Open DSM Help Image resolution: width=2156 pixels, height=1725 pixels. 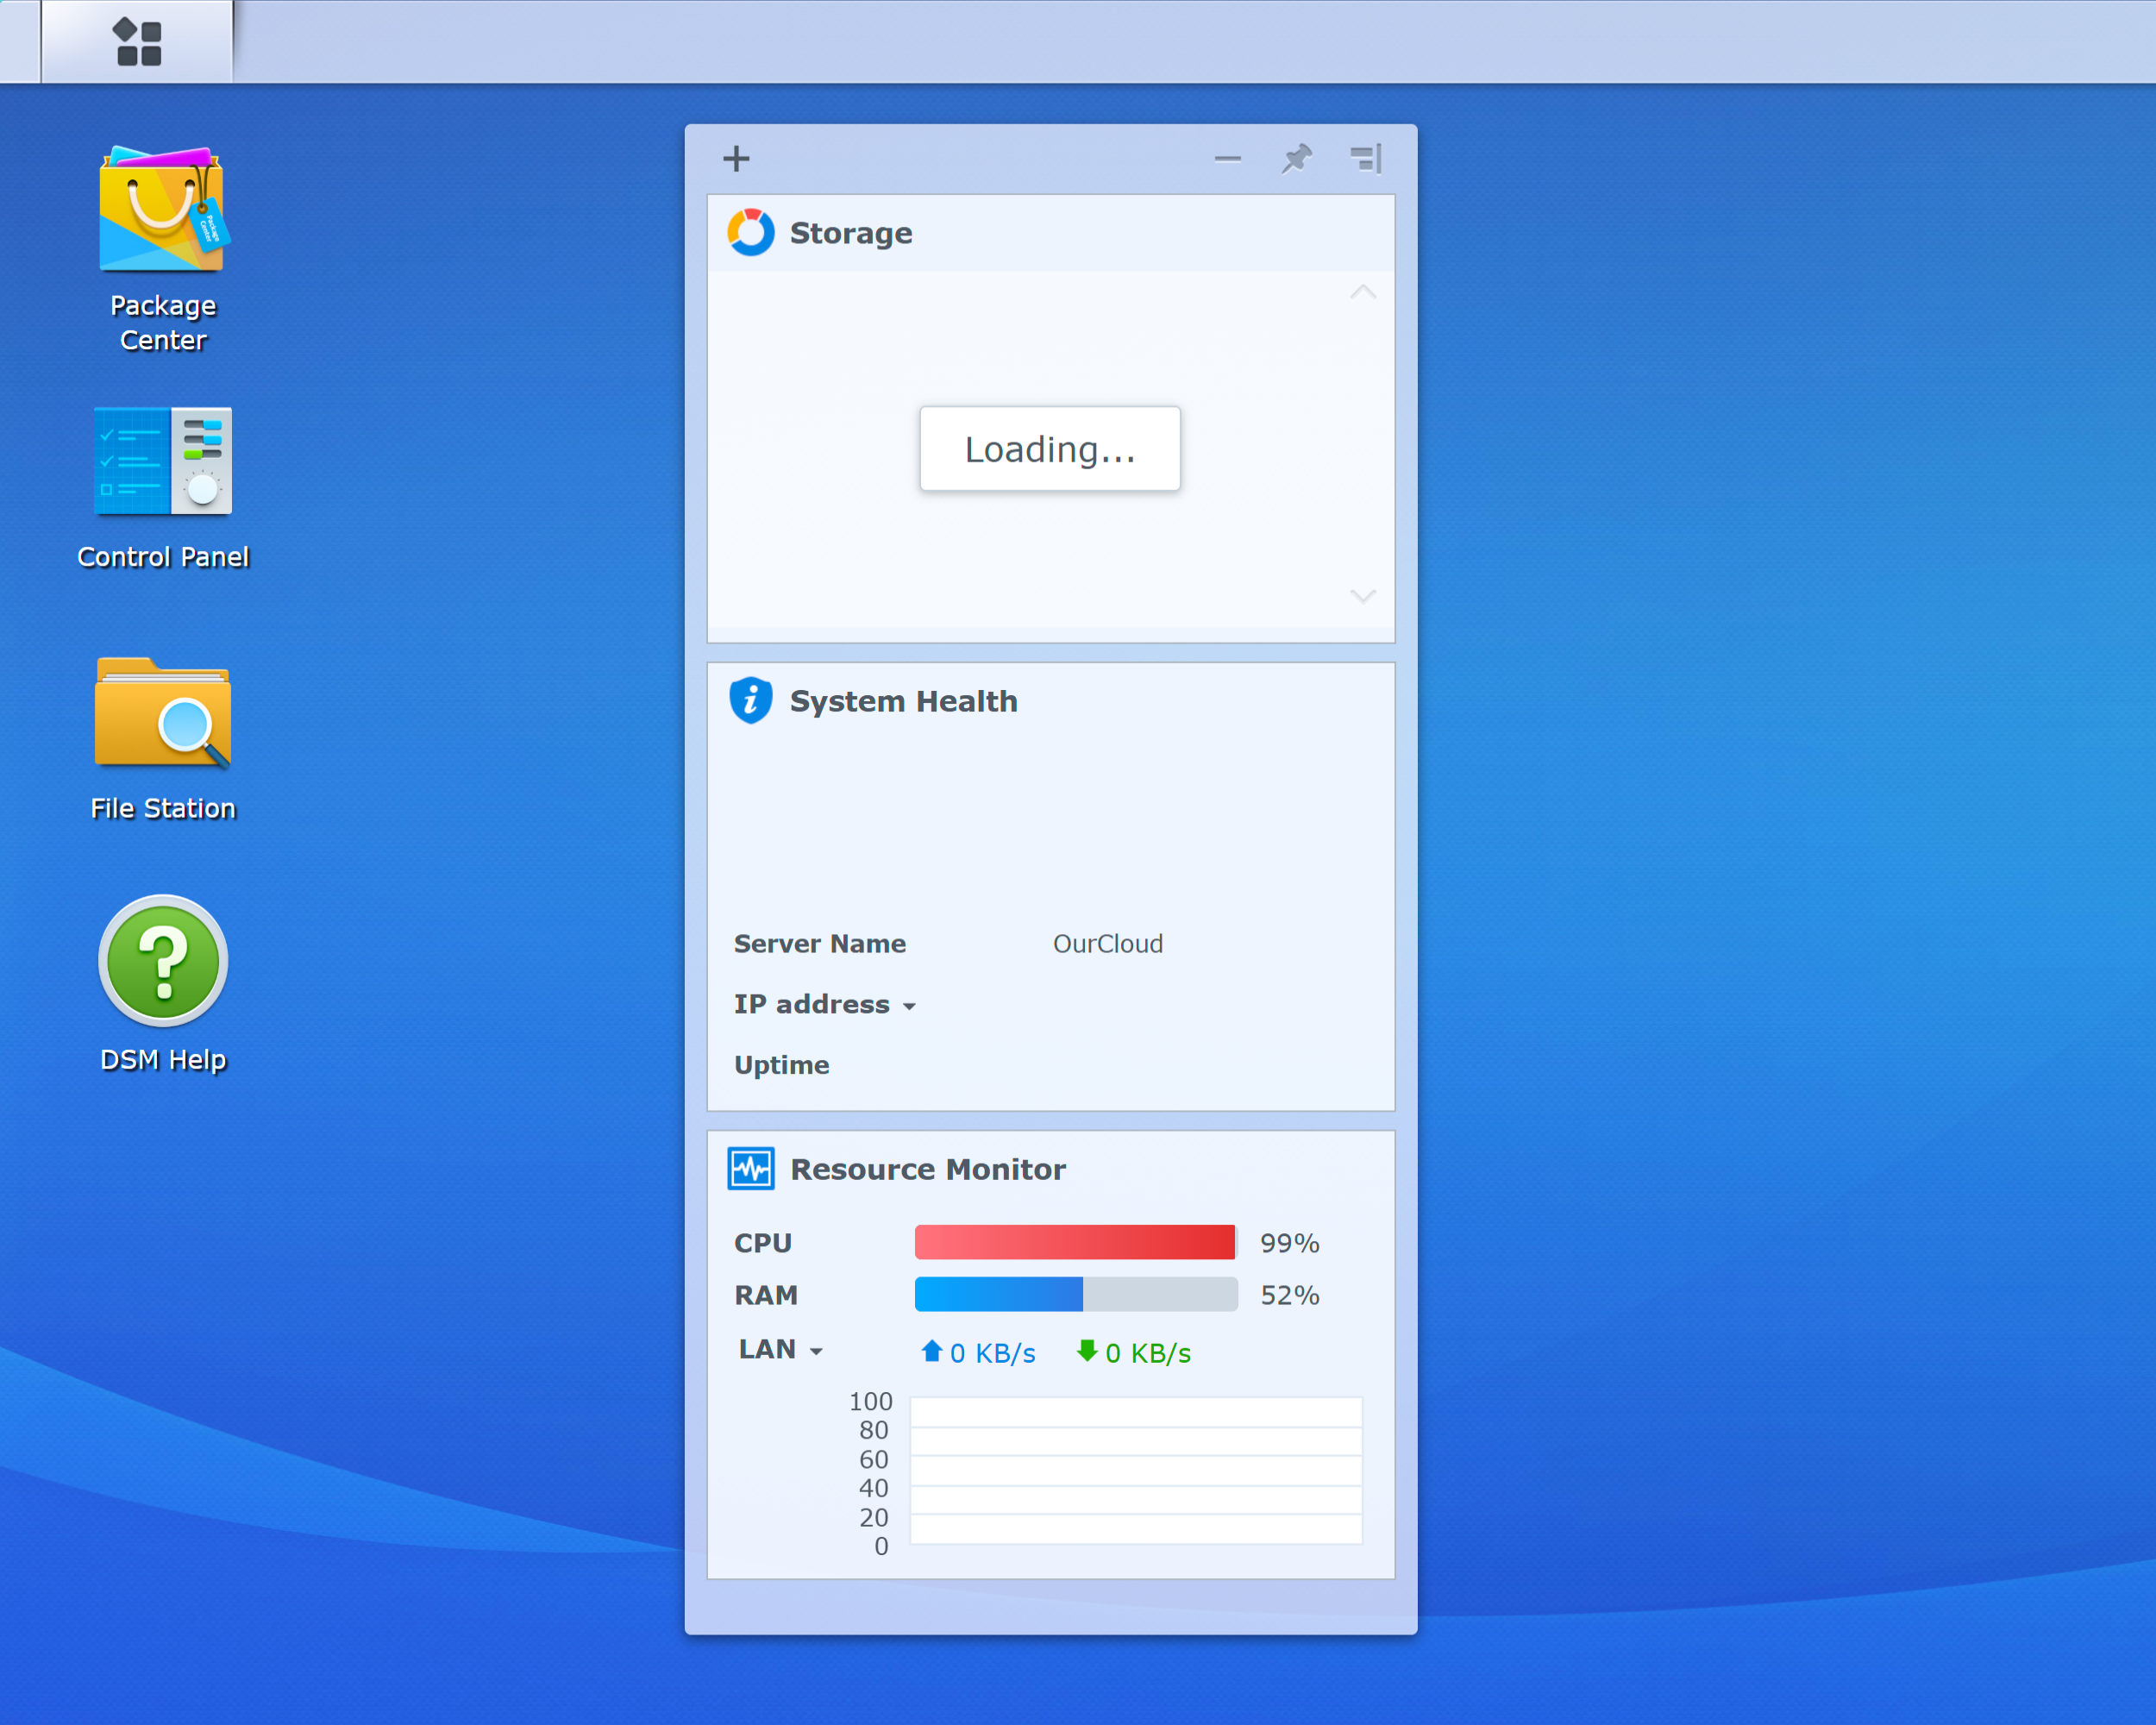pos(162,962)
